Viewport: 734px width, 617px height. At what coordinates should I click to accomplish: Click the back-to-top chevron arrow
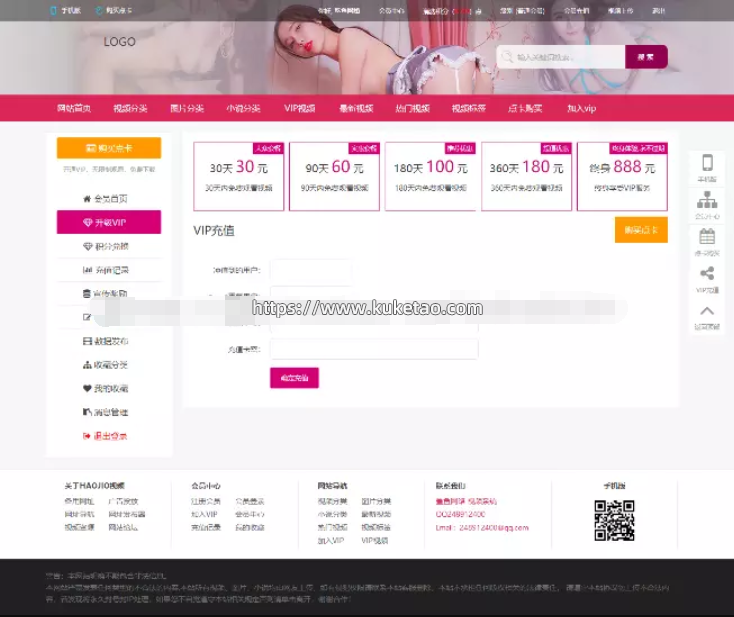pos(707,311)
